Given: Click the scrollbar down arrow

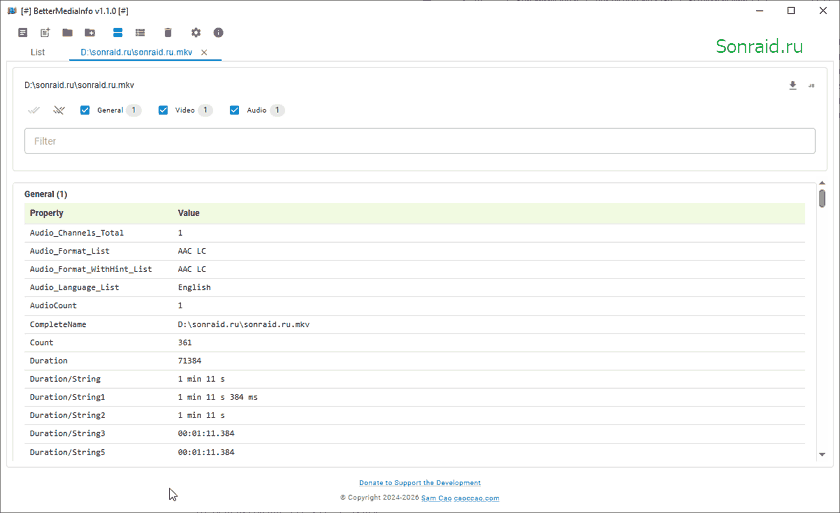Looking at the screenshot, I should (x=822, y=455).
